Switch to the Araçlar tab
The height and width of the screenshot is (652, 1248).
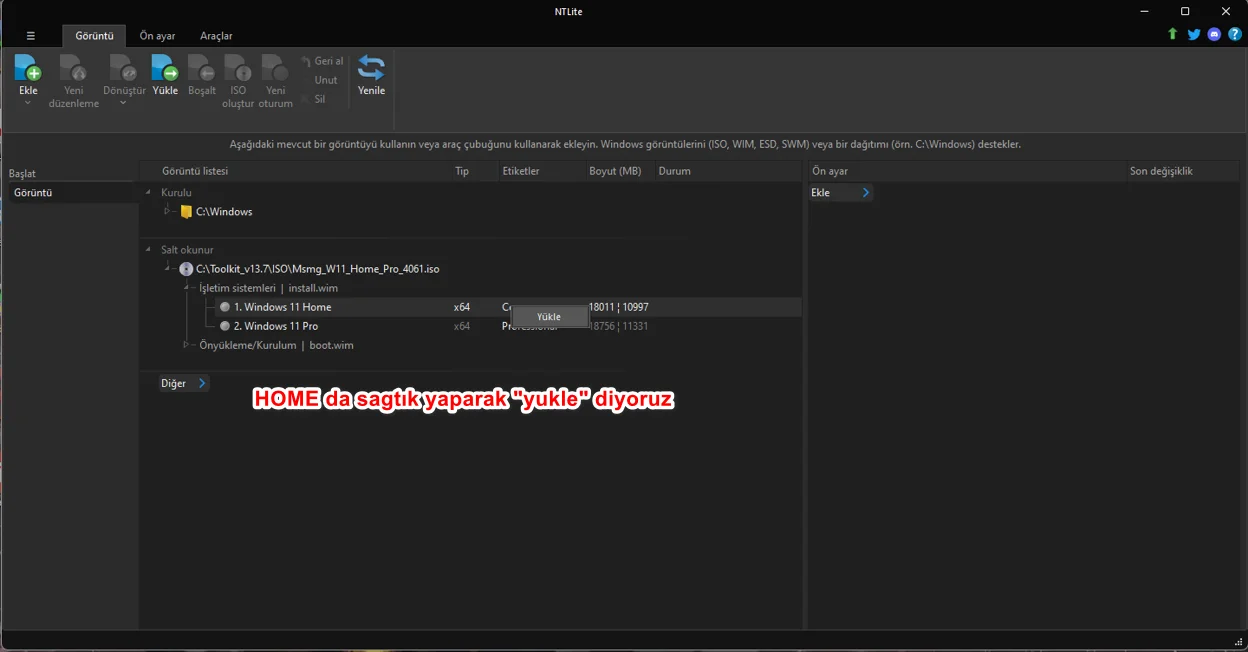point(216,36)
